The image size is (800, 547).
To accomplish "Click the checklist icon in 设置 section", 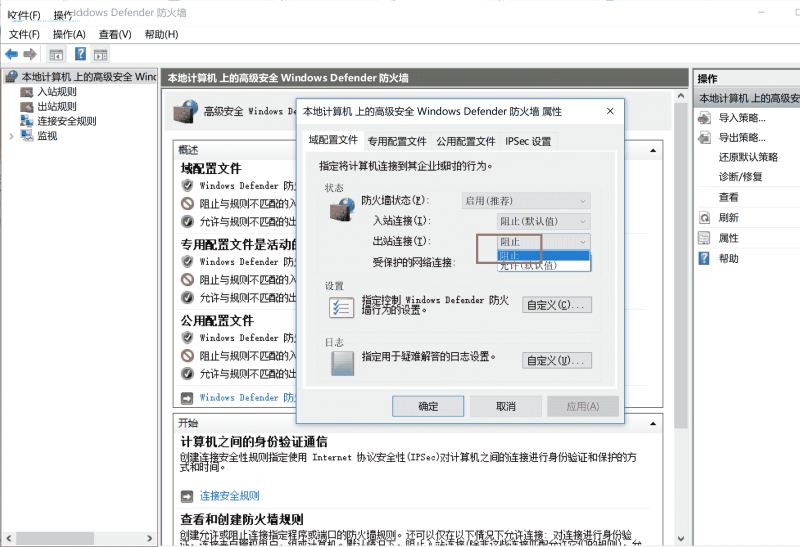I will (341, 307).
